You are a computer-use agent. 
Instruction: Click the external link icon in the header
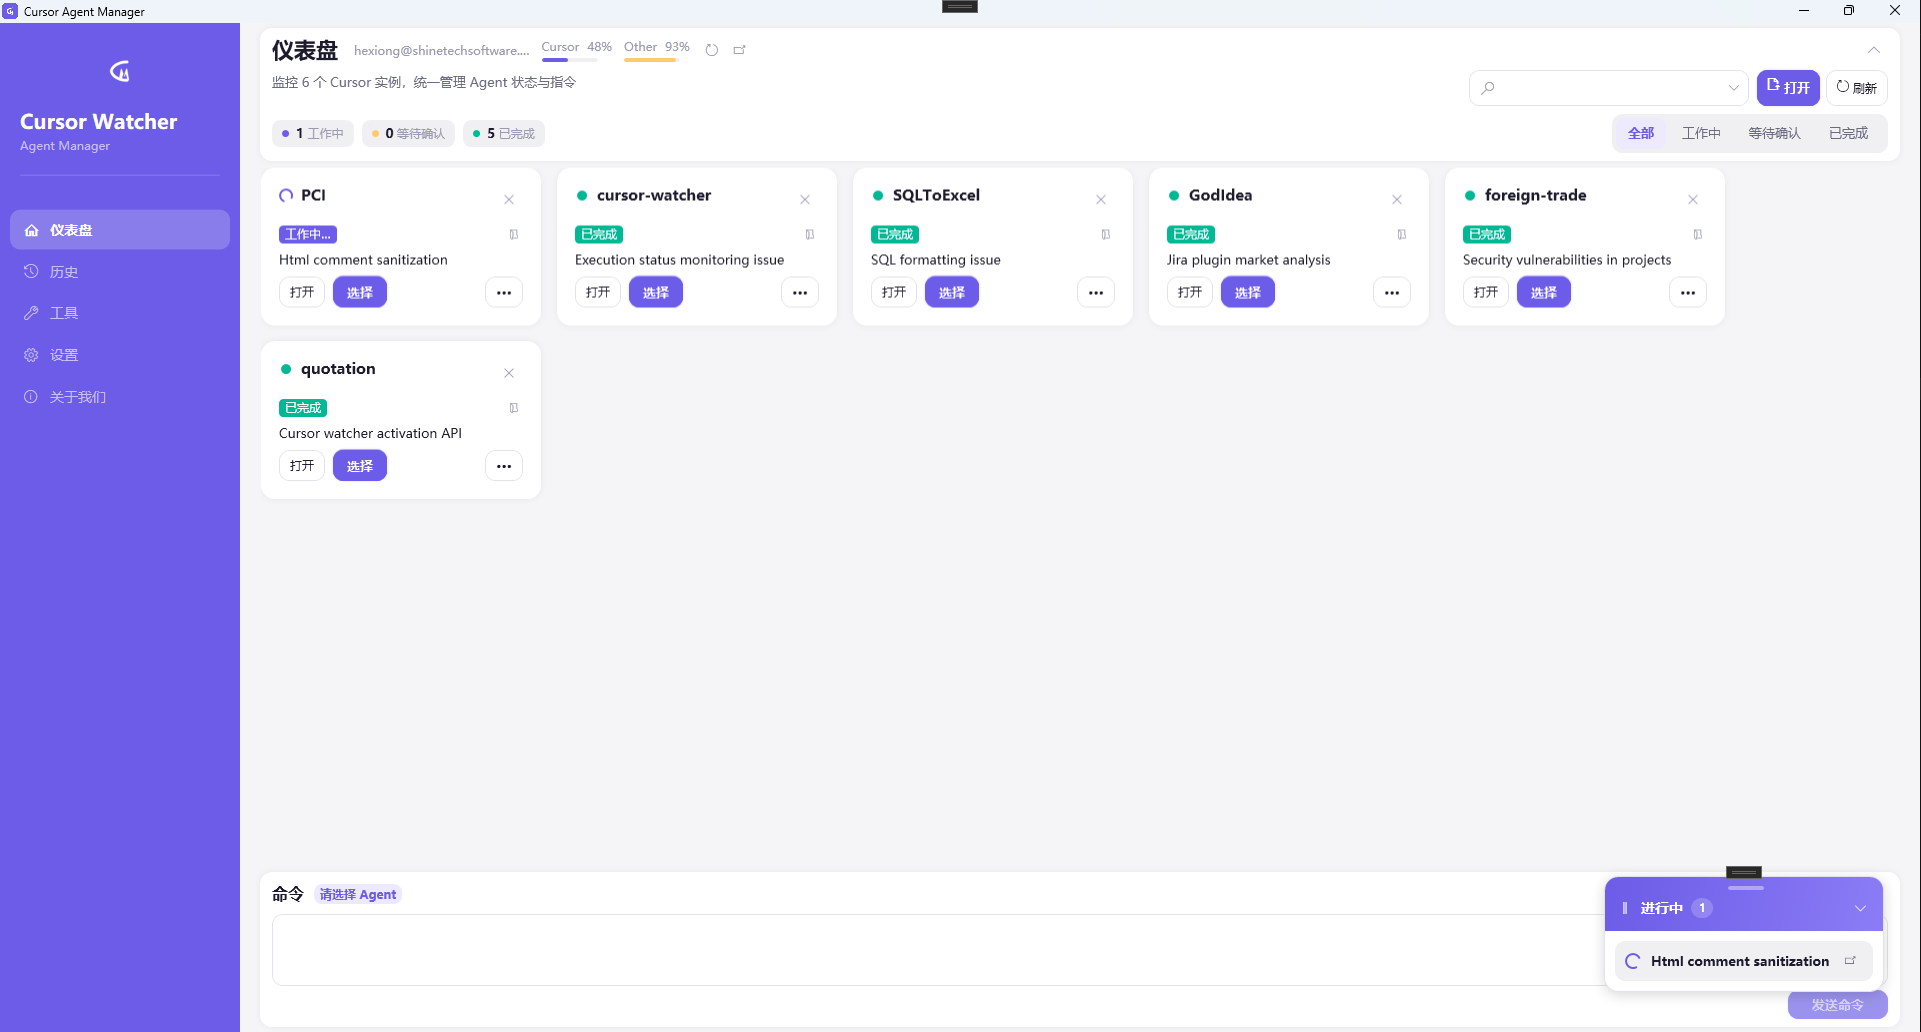[740, 50]
